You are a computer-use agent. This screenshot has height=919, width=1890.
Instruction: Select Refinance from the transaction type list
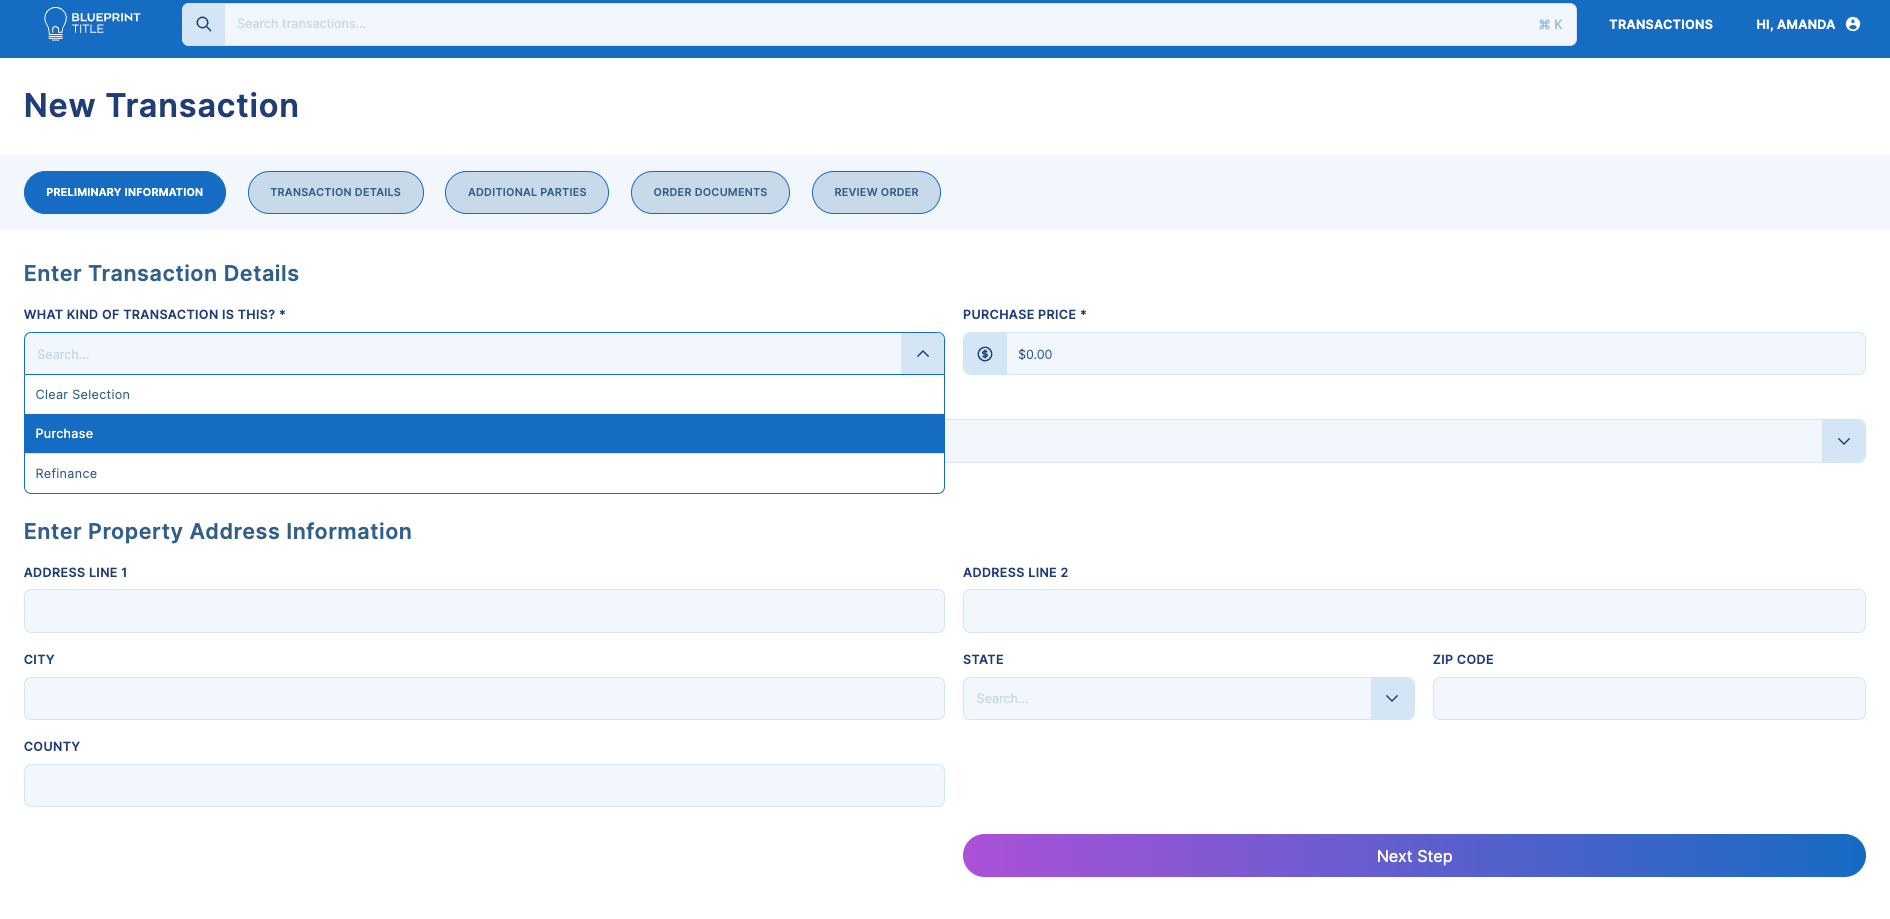click(x=484, y=473)
